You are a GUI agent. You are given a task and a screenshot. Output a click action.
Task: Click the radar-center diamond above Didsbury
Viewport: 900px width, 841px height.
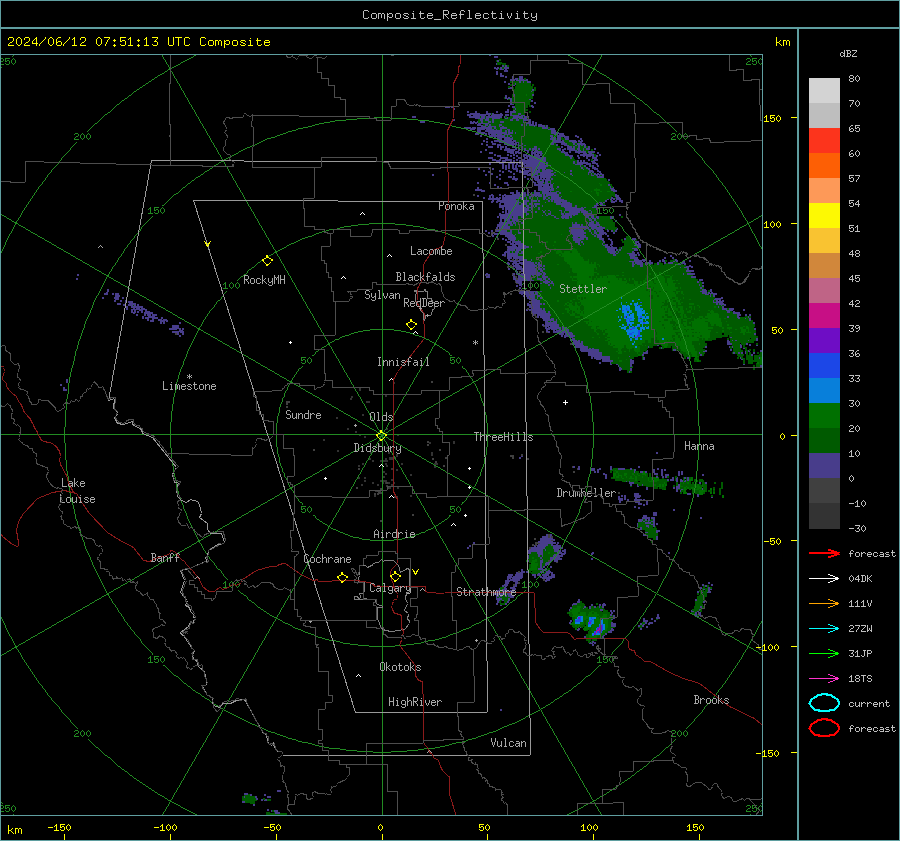(x=382, y=436)
